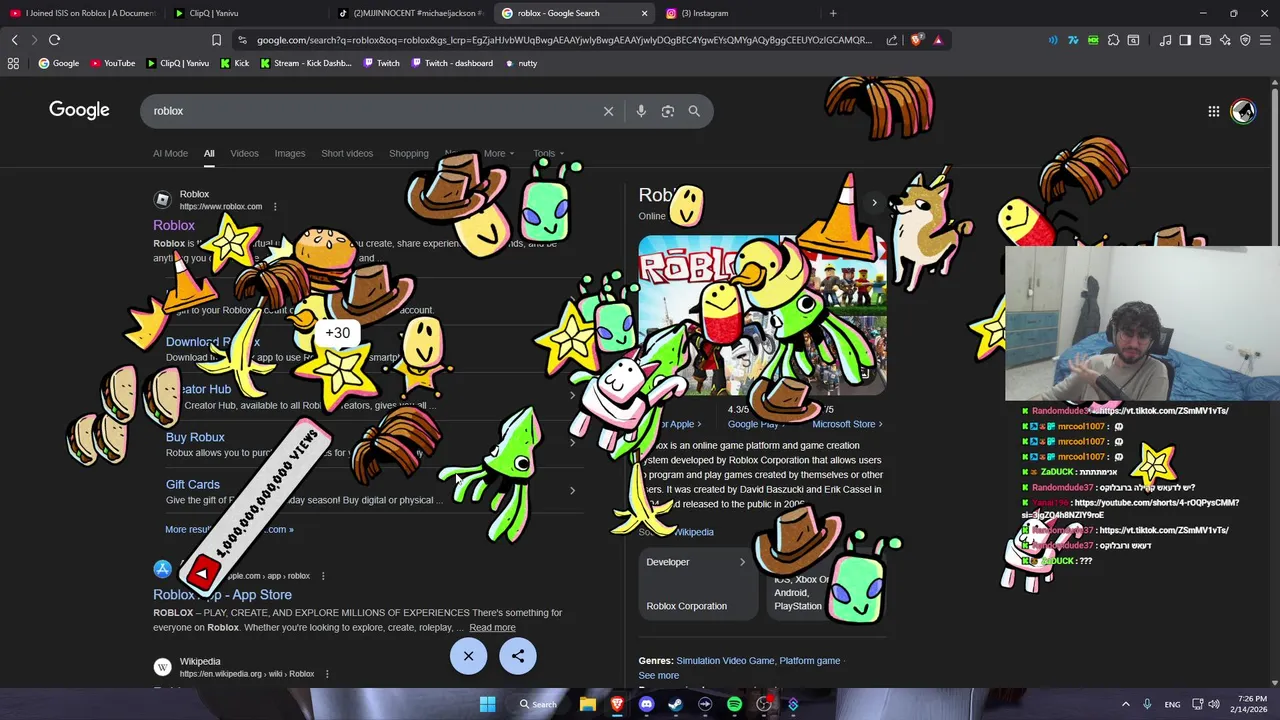1280x720 pixels.
Task: Open the Brave Wallet icon
Action: [1205, 40]
